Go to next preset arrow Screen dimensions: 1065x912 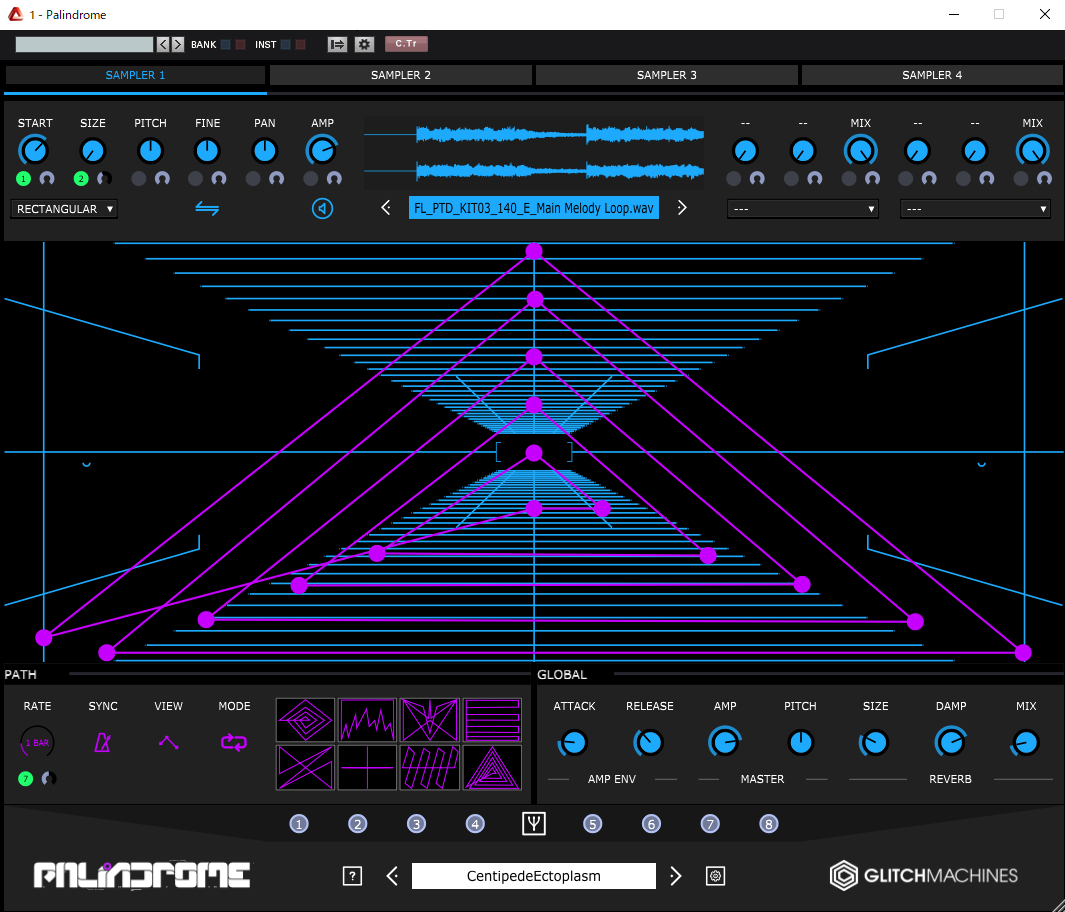[x=675, y=876]
